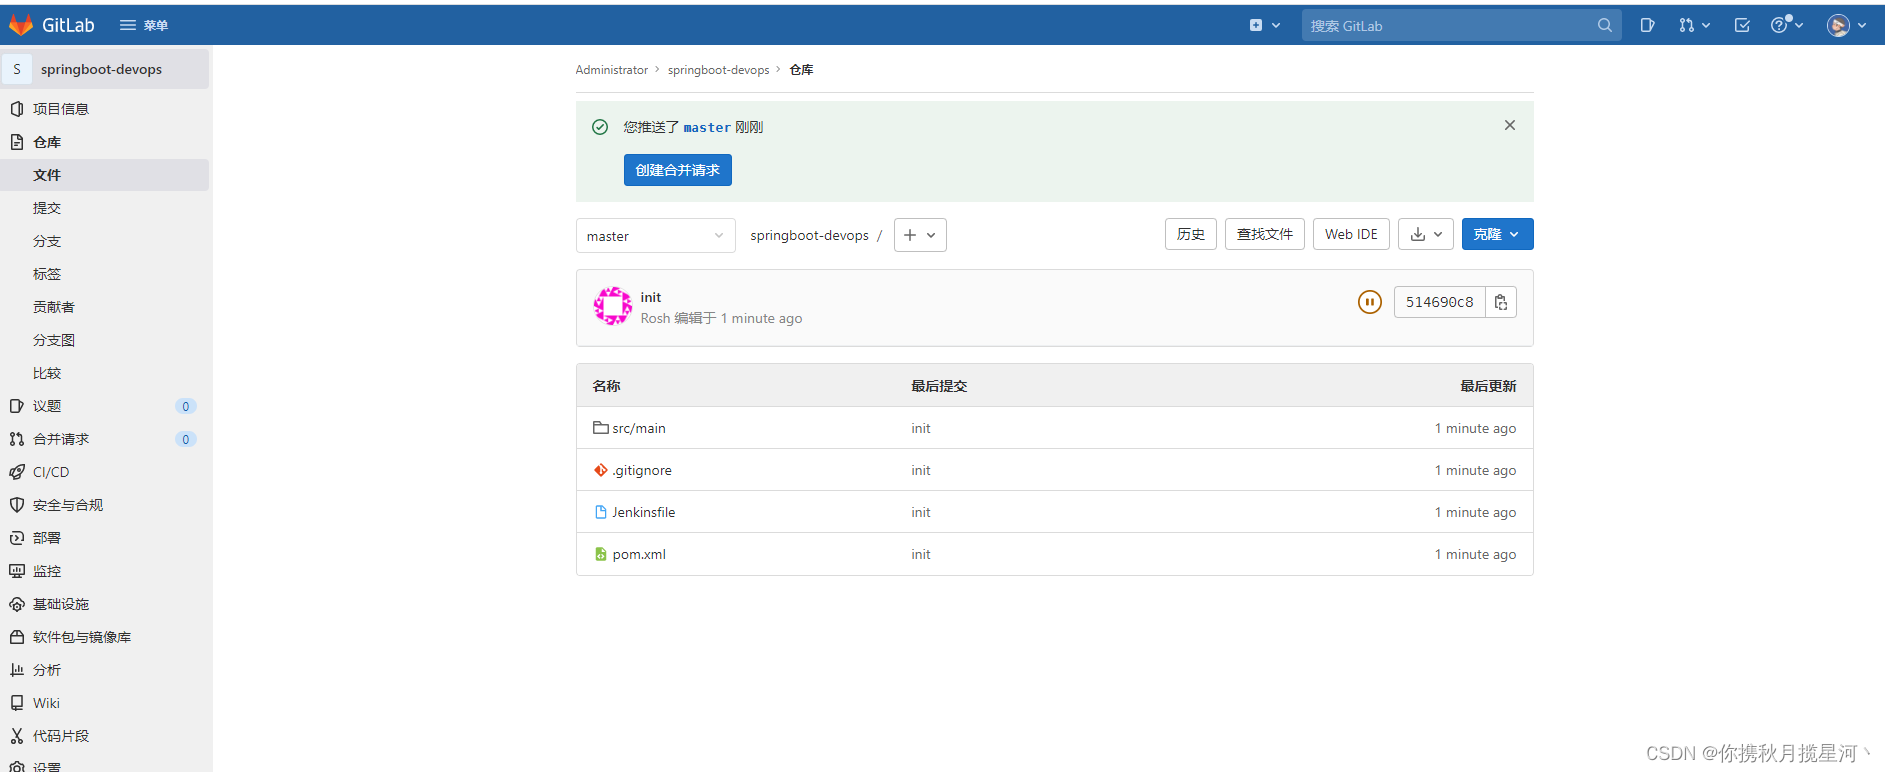This screenshot has height=772, width=1885.
Task: Open the plus add-file dropdown
Action: point(920,235)
